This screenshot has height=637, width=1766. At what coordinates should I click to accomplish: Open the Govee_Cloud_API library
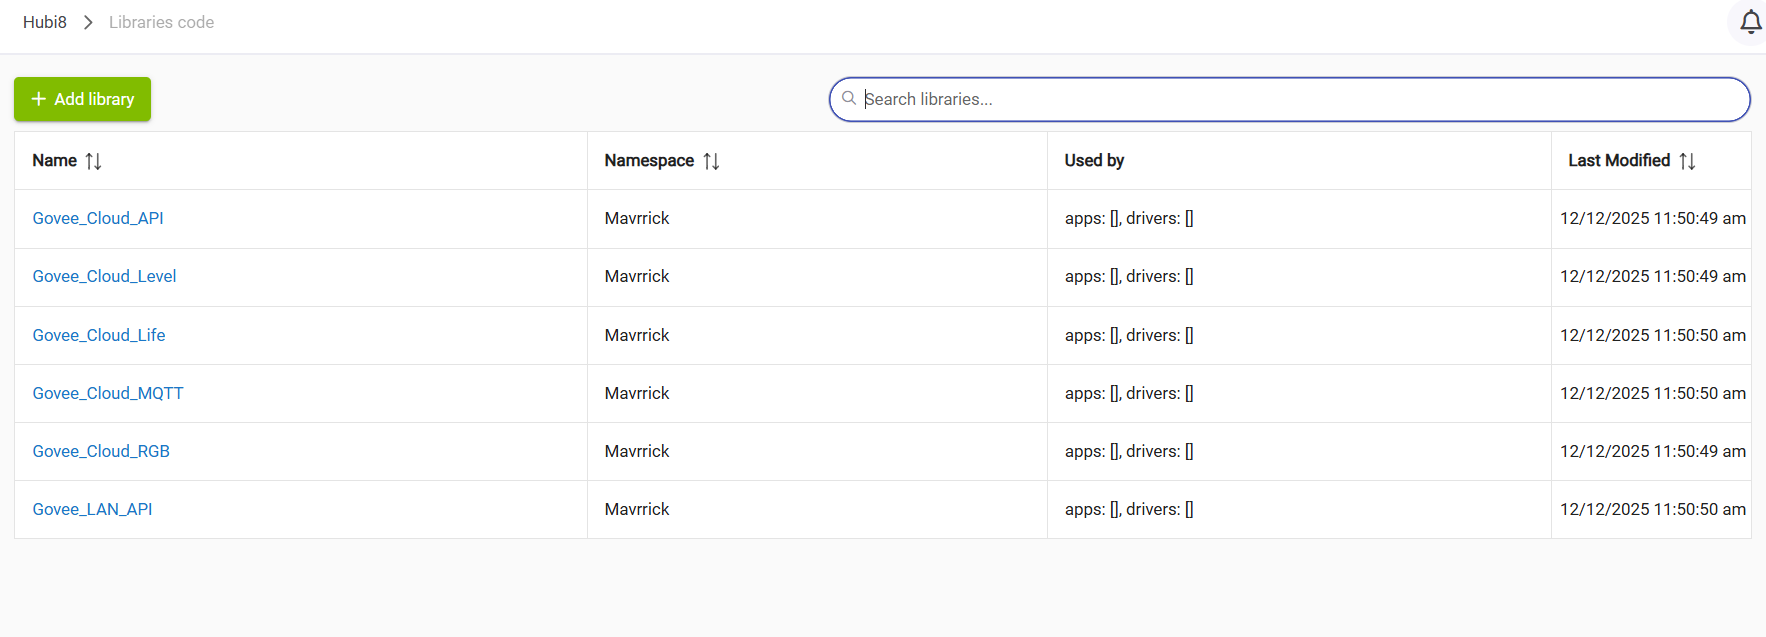98,218
